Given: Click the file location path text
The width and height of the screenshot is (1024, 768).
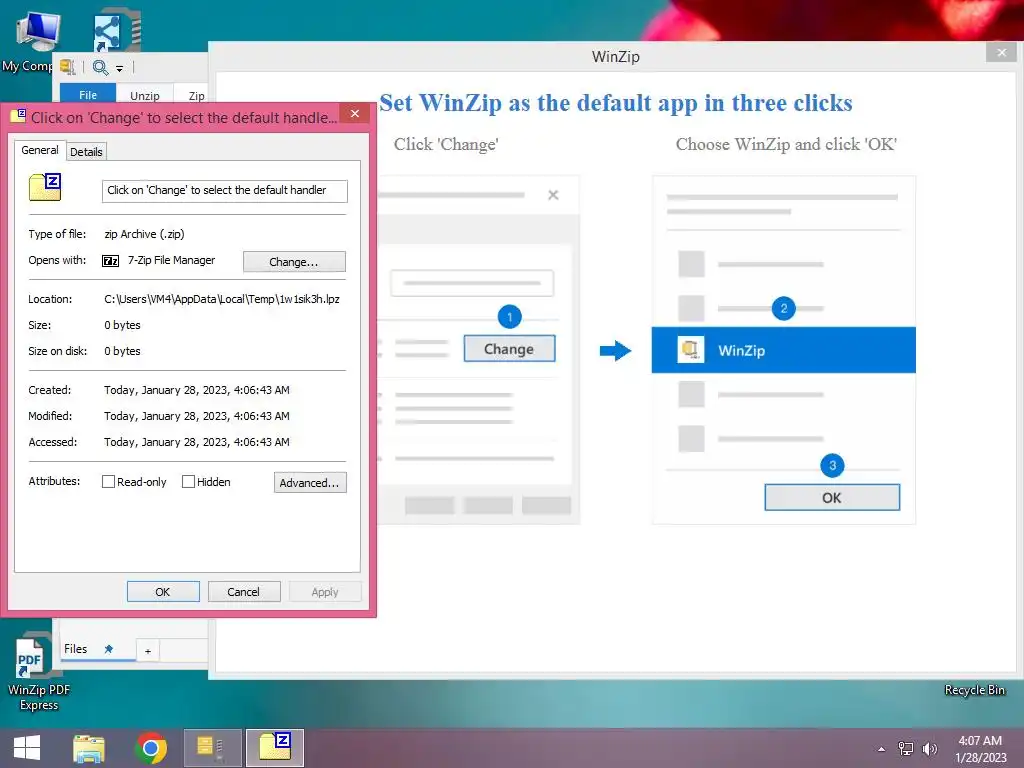Looking at the screenshot, I should [x=222, y=299].
